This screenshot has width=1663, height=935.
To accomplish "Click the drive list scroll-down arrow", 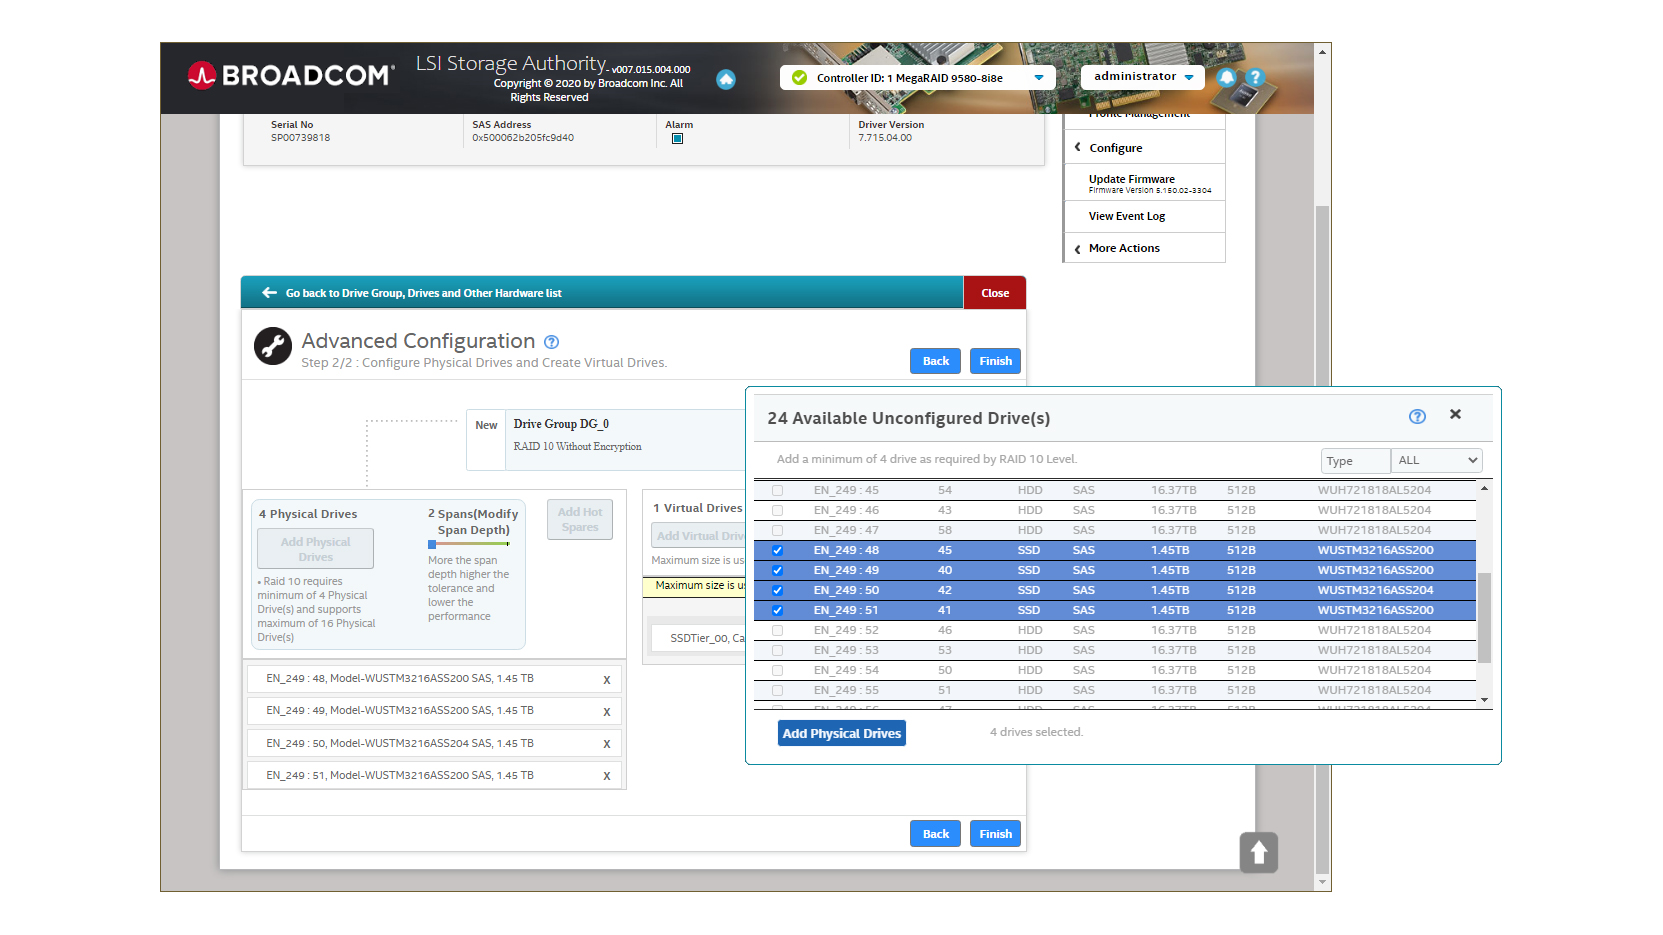I will pos(1484,700).
